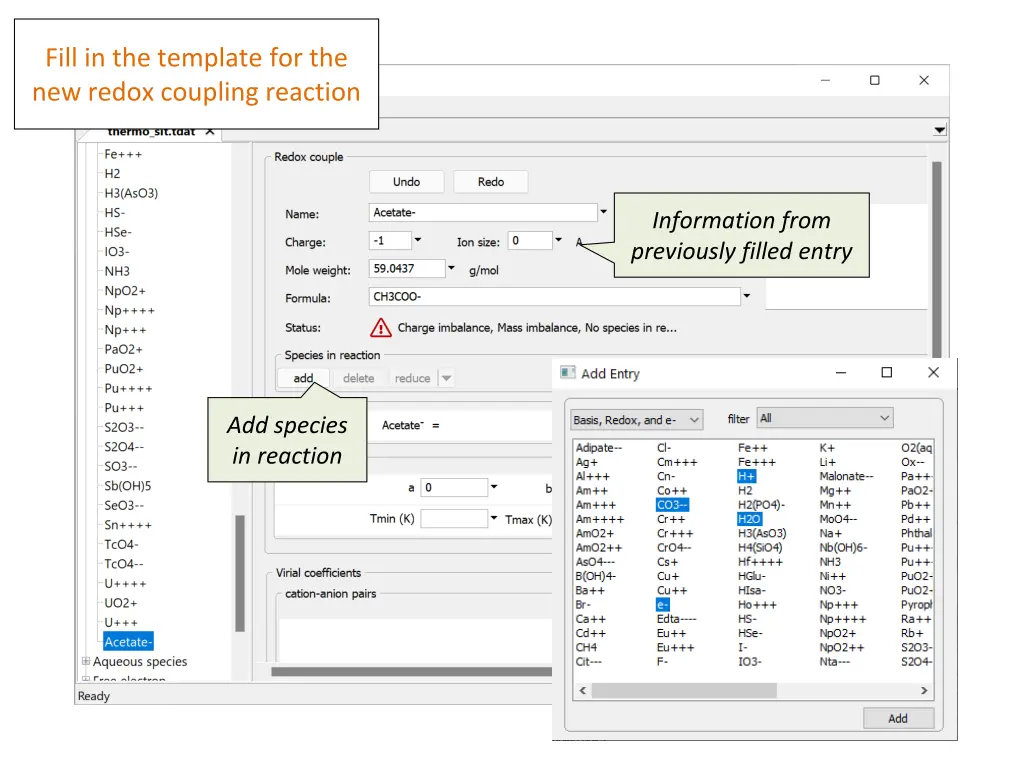This screenshot has height=768, width=1024.
Task: Open the reduce button dropdown arrow
Action: (446, 378)
